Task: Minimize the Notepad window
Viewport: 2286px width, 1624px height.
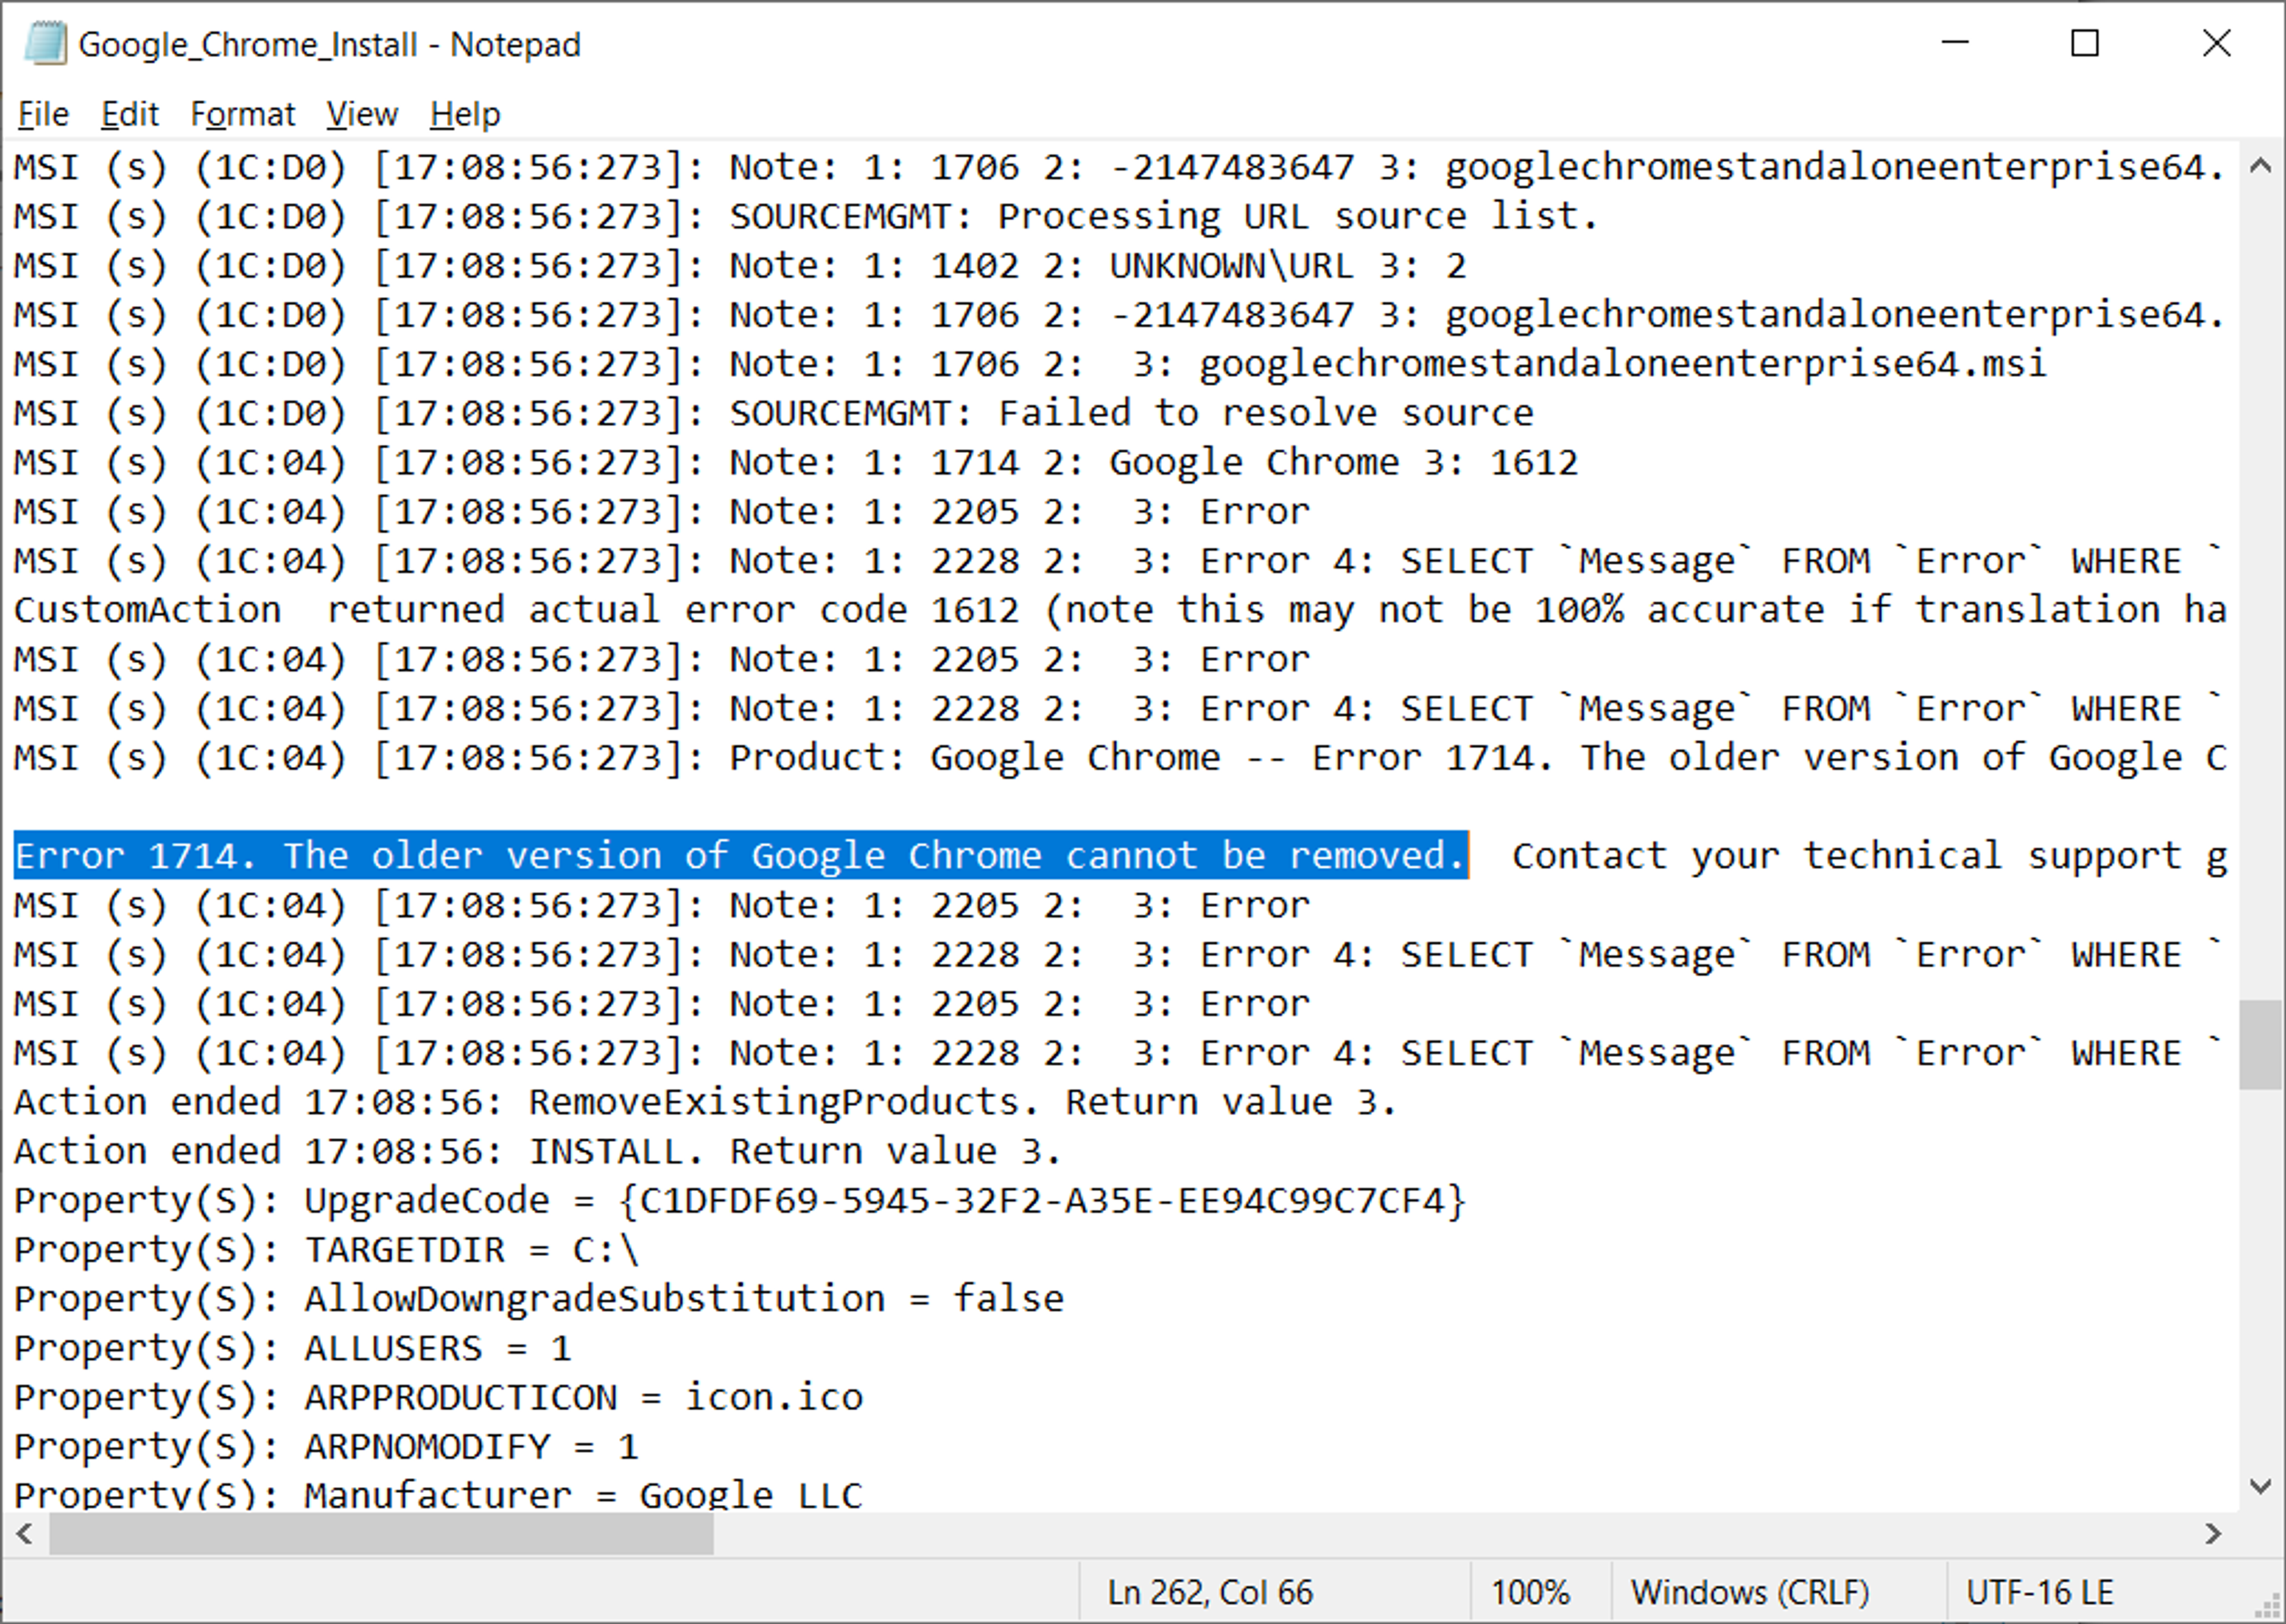Action: pyautogui.click(x=1955, y=43)
